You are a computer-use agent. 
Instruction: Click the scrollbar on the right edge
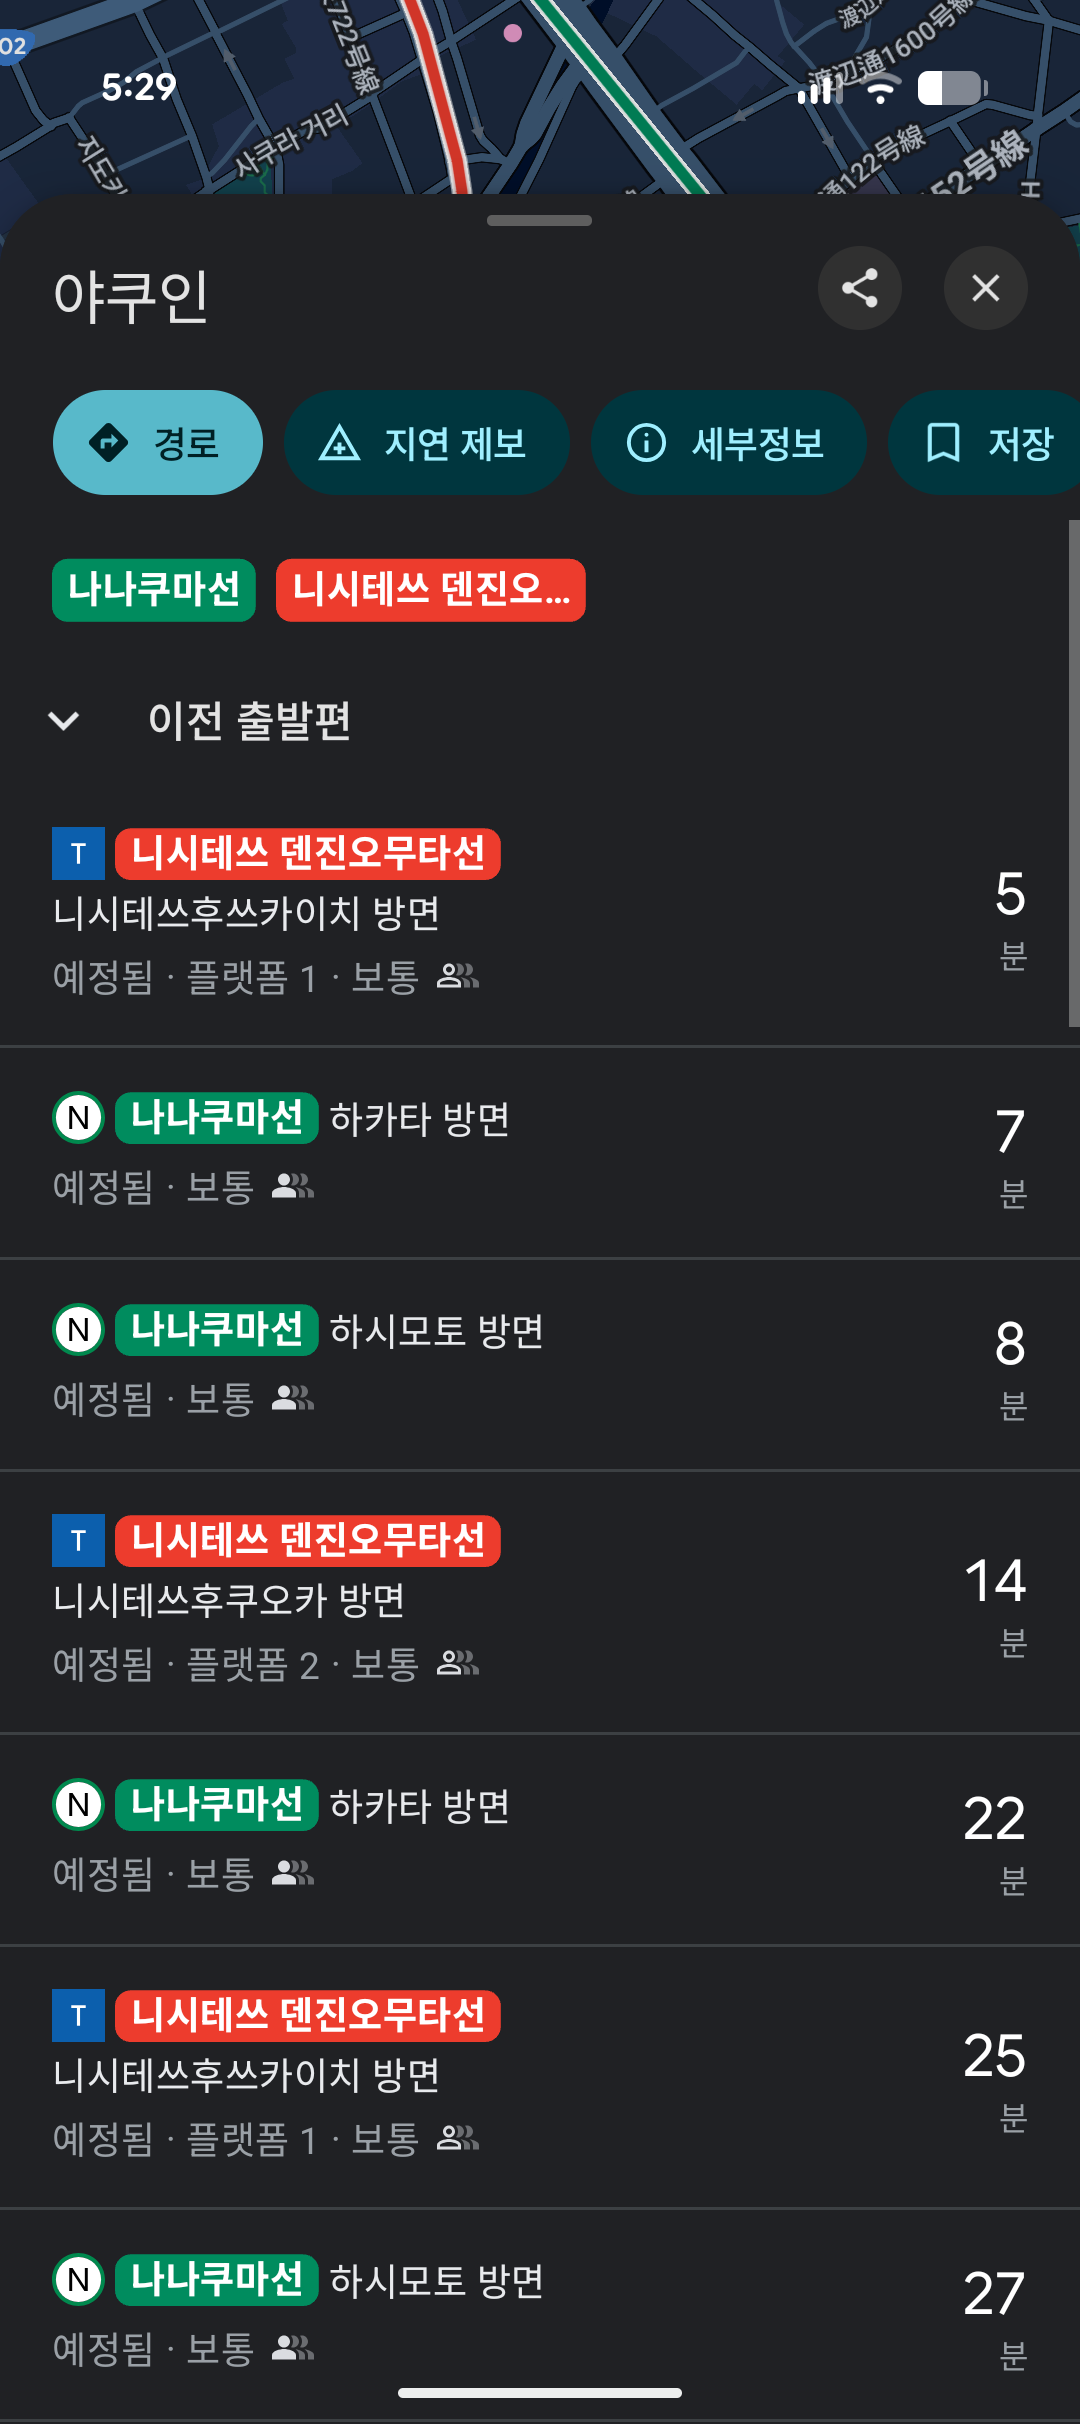pos(1073,773)
